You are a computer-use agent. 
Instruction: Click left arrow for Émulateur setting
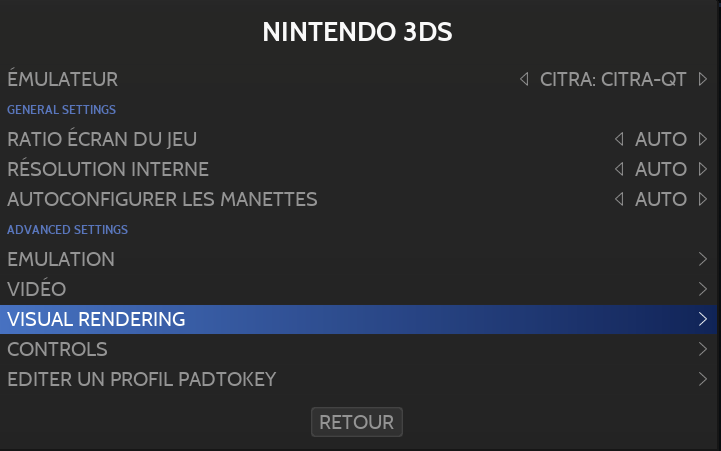[x=525, y=79]
